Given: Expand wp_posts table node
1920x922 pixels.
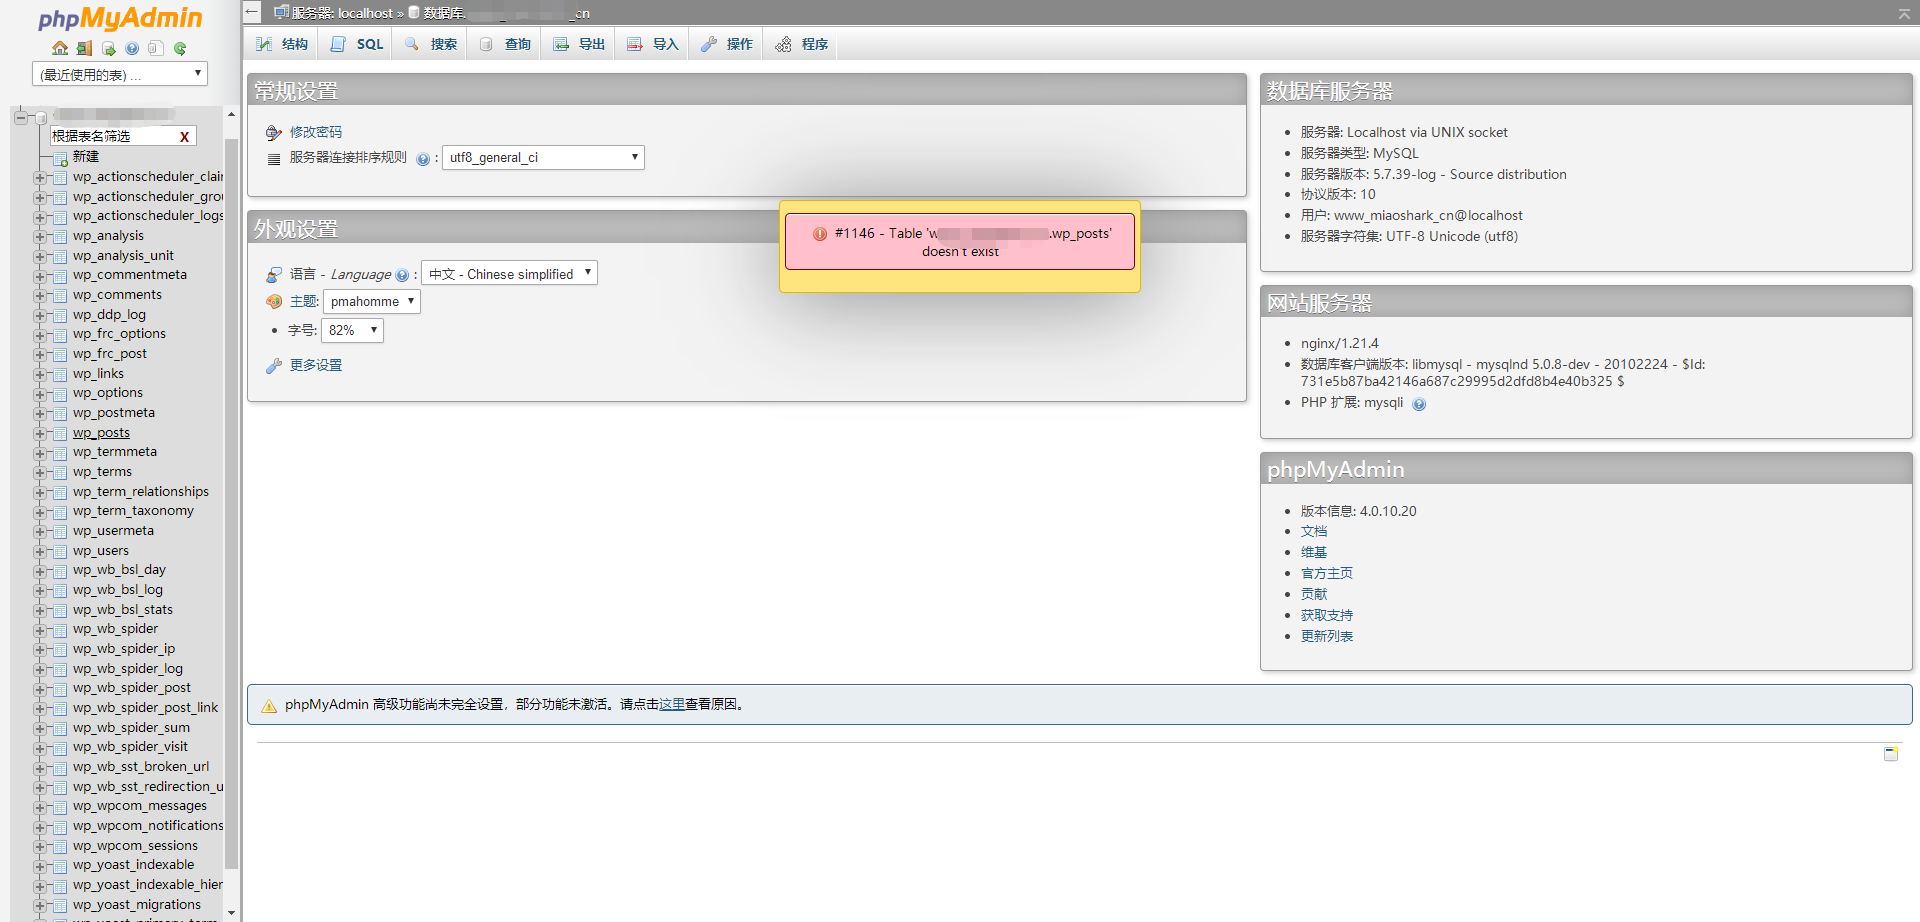Looking at the screenshot, I should (x=40, y=434).
